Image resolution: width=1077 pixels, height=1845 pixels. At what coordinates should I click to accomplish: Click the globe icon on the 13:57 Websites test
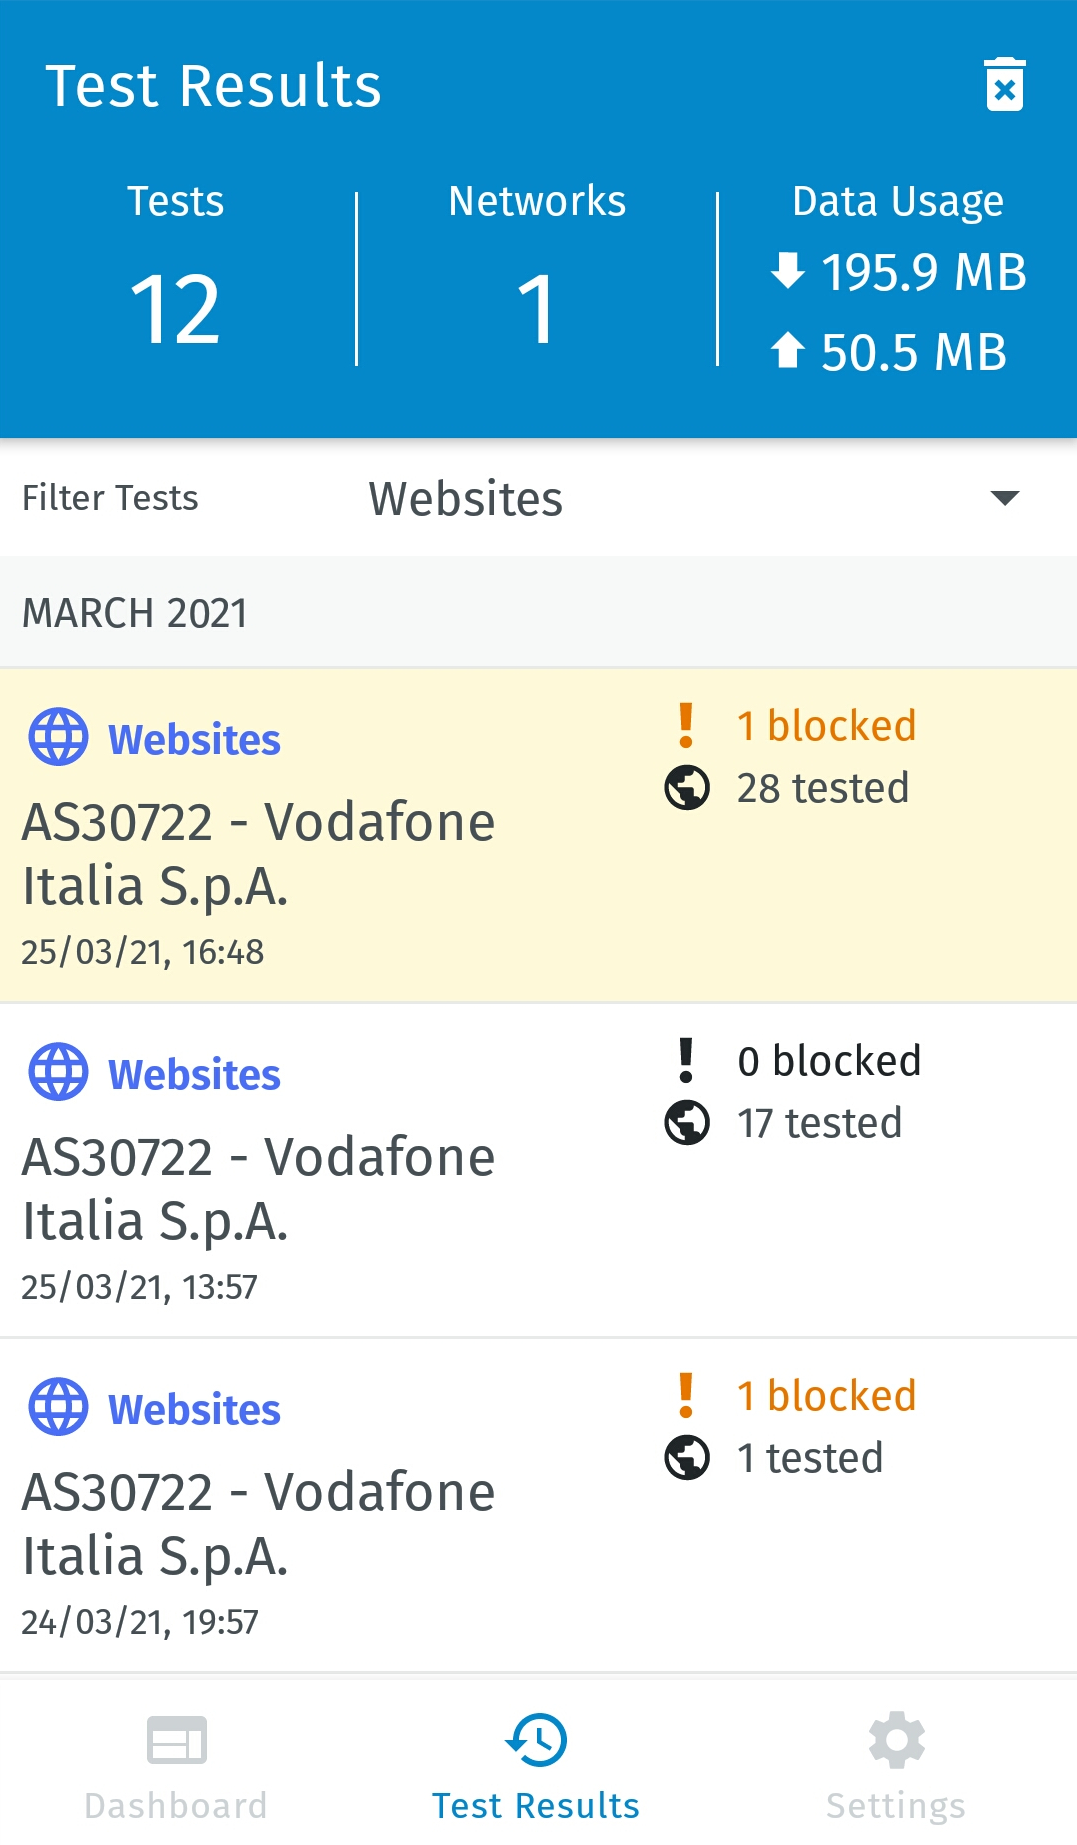[58, 1072]
